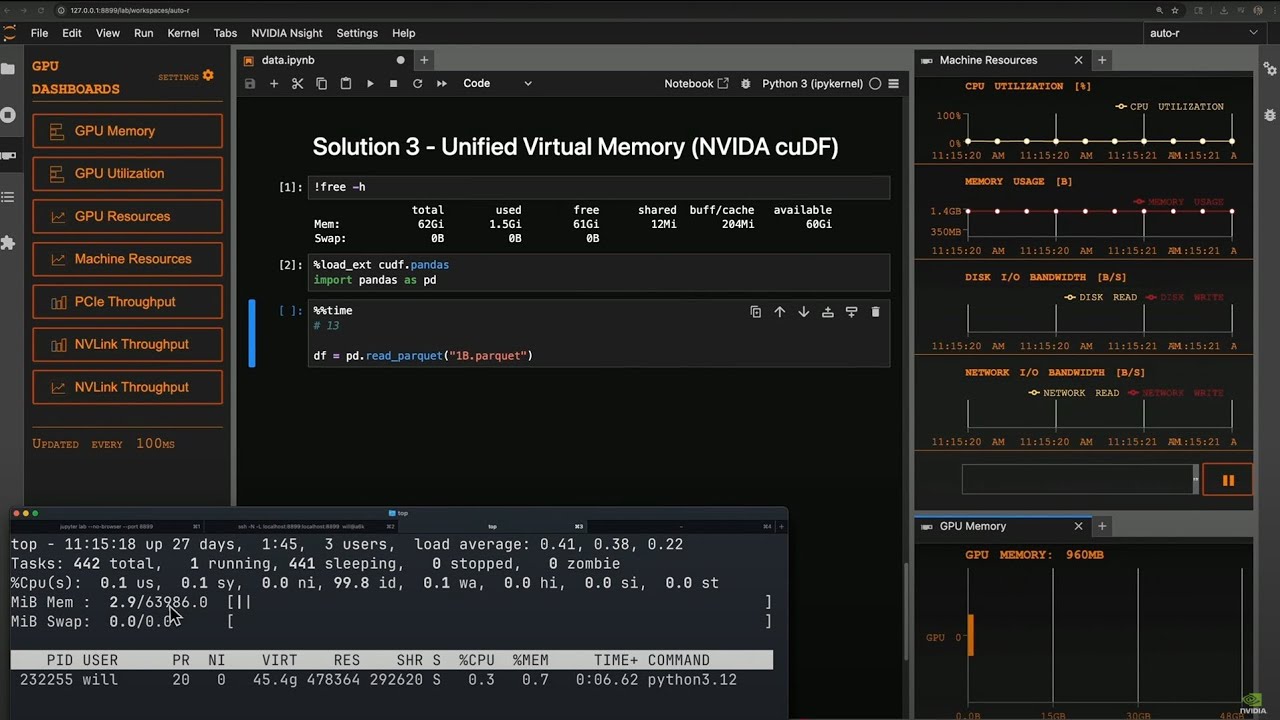Open the Edit menu
1280x720 pixels.
[x=72, y=33]
